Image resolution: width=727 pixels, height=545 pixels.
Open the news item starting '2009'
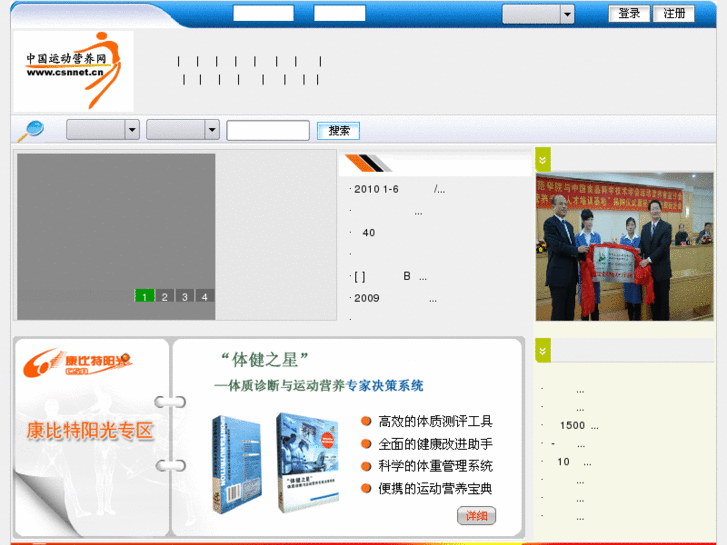tap(393, 298)
